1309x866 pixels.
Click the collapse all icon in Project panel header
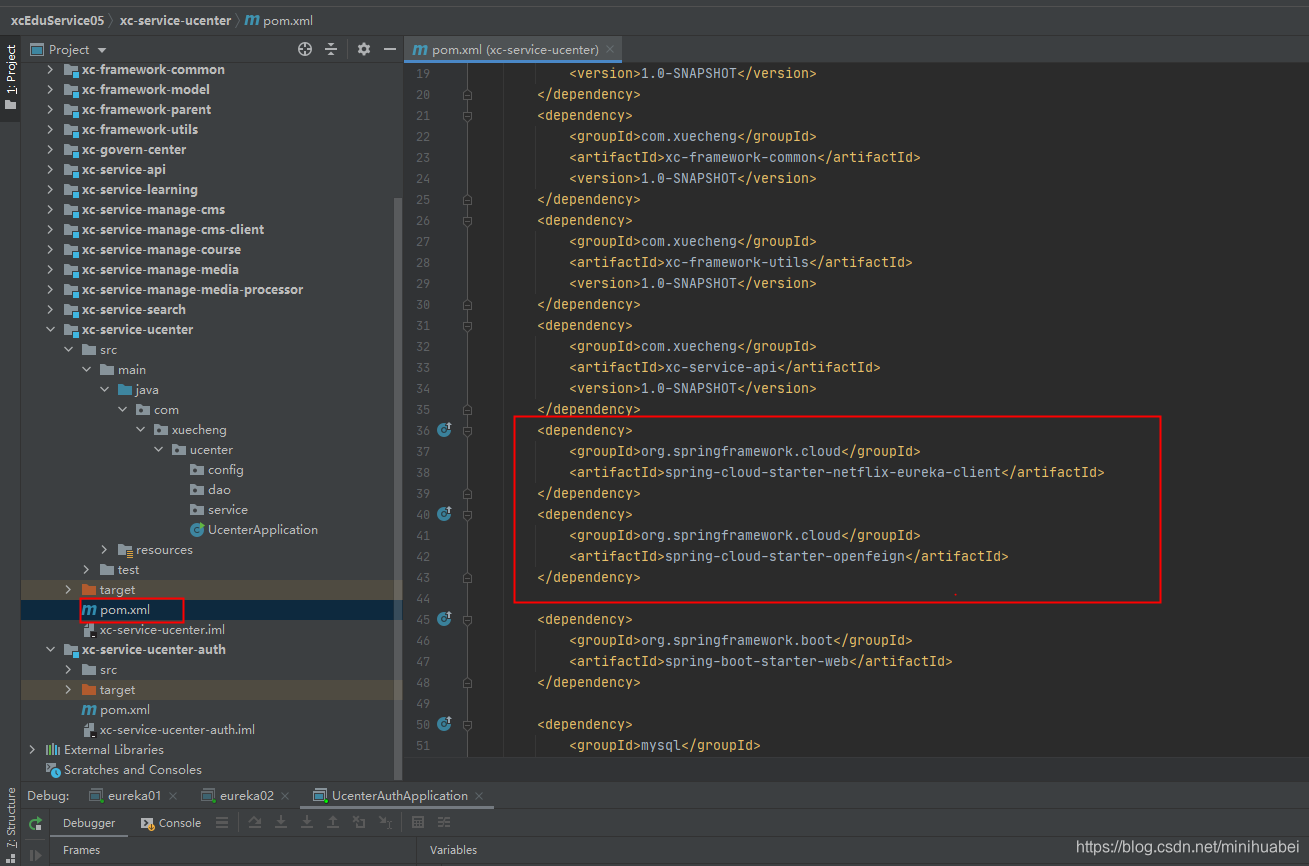pyautogui.click(x=333, y=49)
